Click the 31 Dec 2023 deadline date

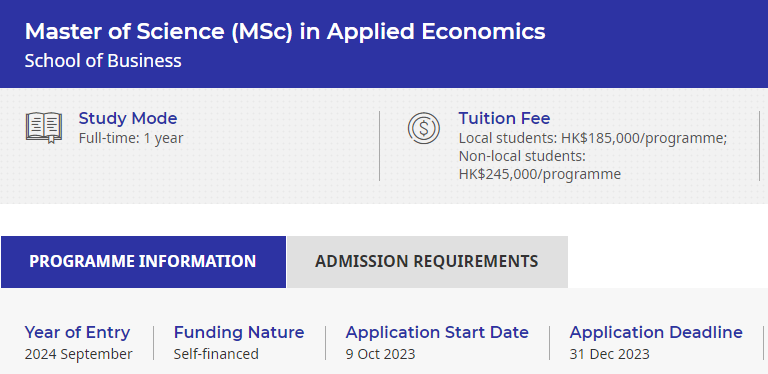pyautogui.click(x=609, y=354)
